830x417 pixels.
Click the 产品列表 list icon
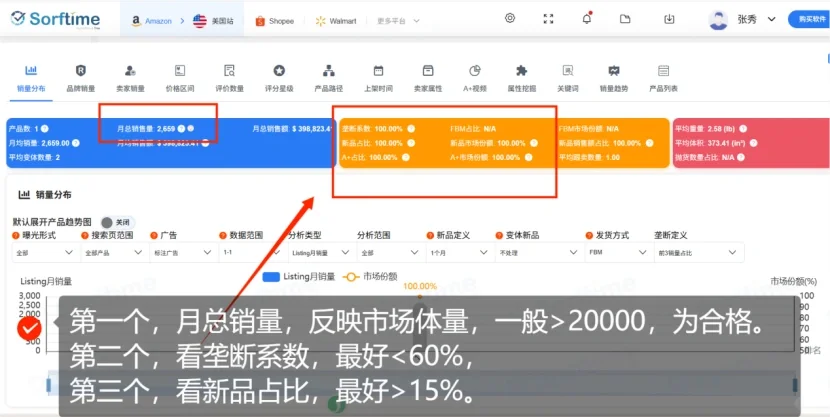(664, 70)
